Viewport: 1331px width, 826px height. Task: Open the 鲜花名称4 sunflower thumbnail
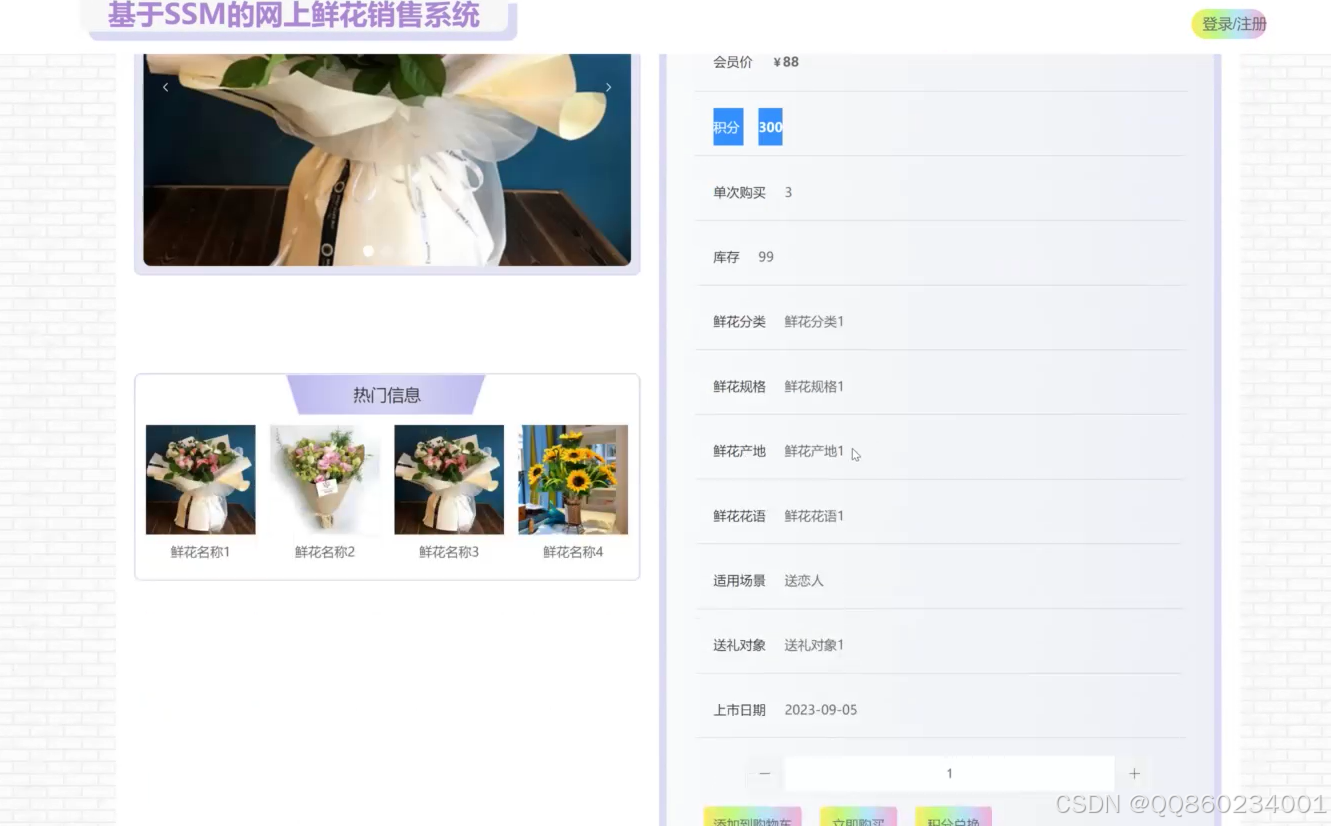pos(572,480)
